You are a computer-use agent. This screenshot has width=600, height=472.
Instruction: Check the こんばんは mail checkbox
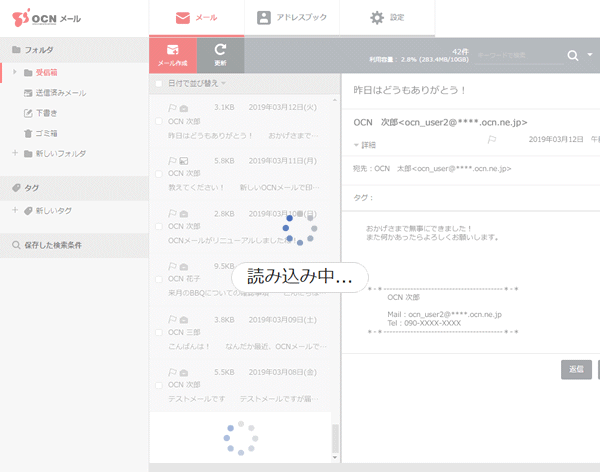(158, 332)
